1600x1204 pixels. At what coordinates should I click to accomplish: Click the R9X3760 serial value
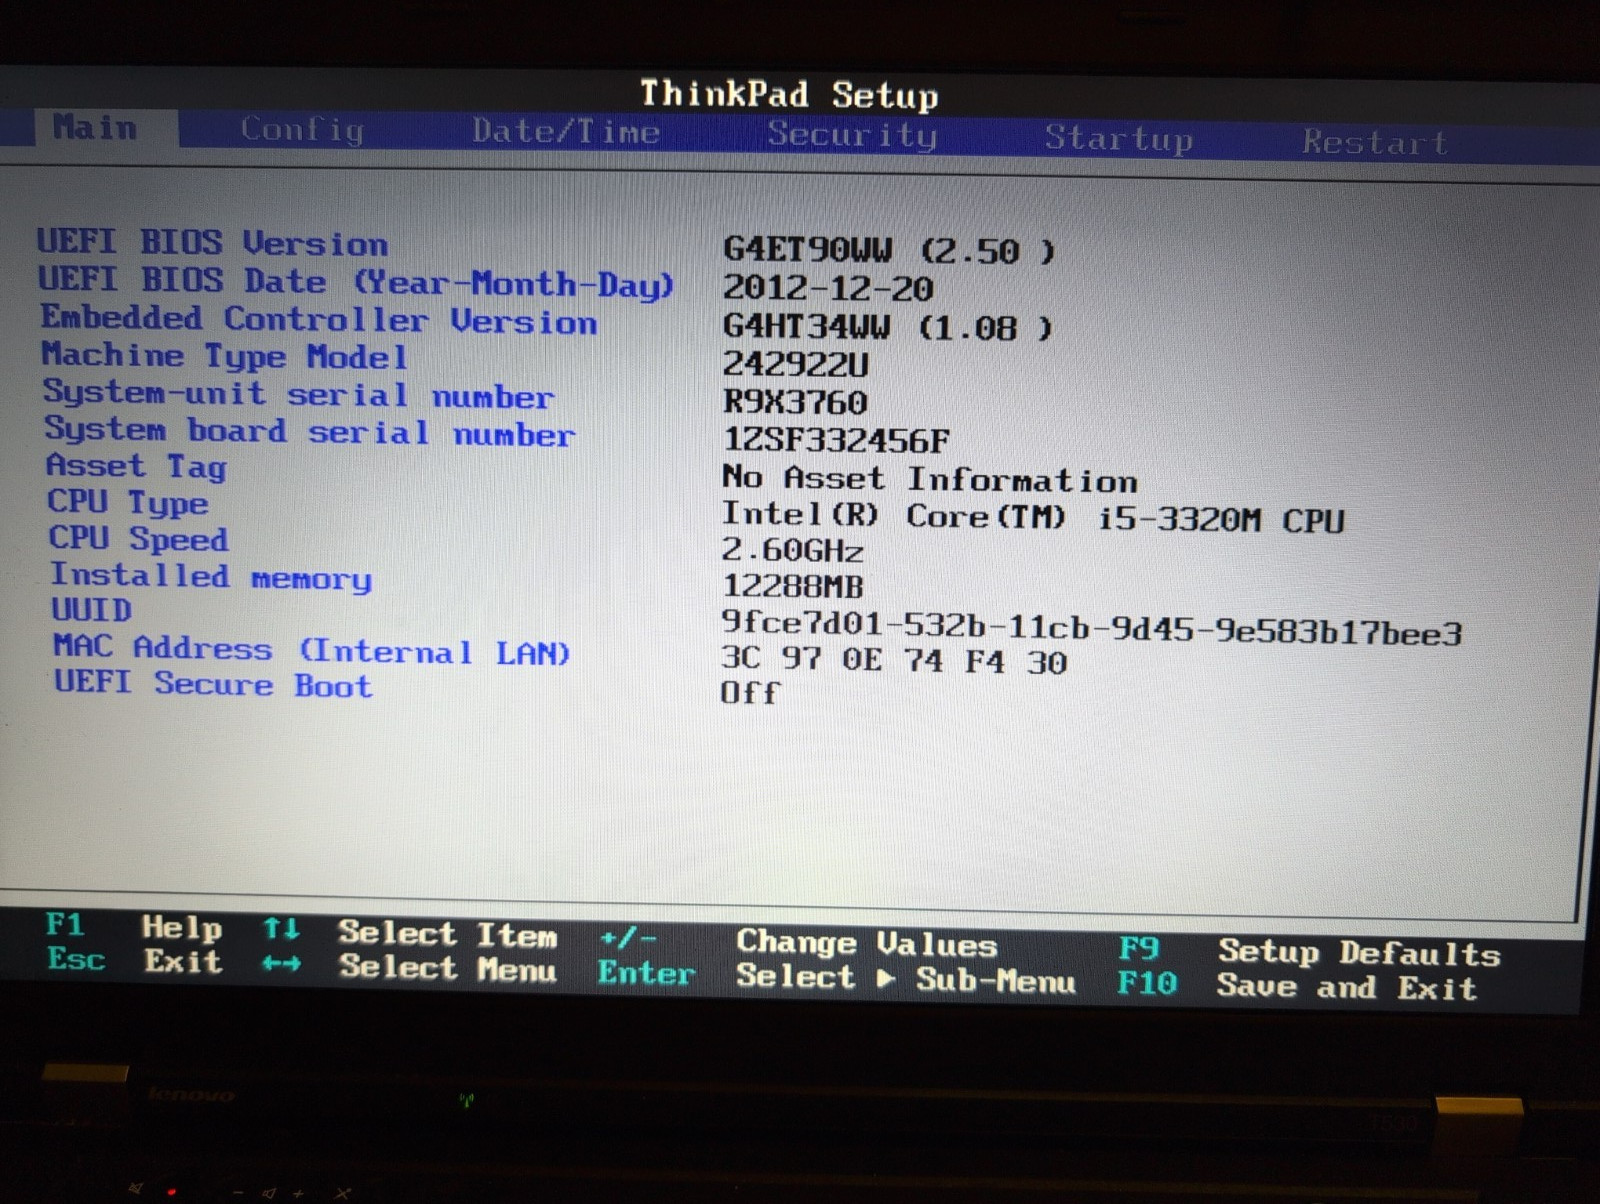[x=795, y=402]
